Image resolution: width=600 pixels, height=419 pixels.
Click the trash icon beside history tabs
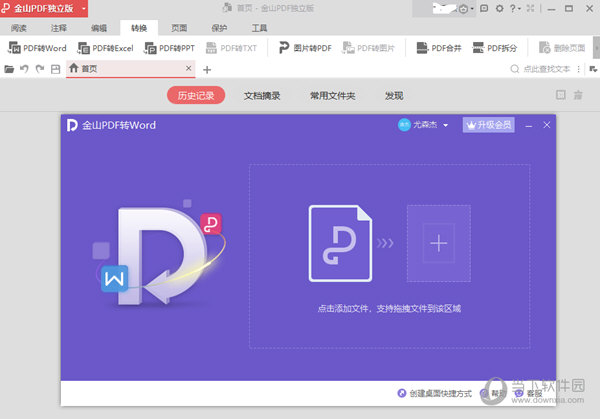coord(578,95)
